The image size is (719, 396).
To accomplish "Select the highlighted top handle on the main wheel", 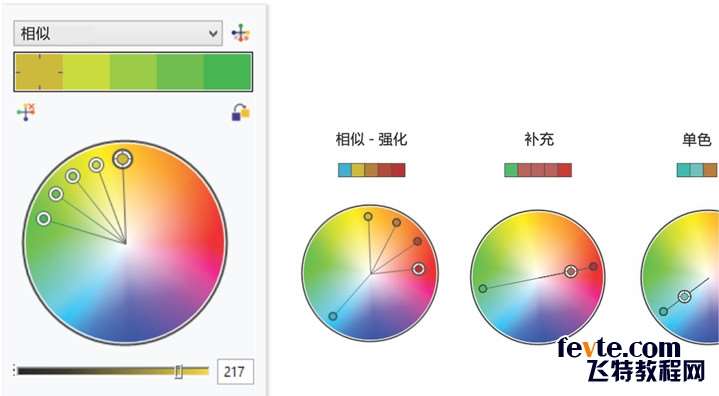I will 122,159.
